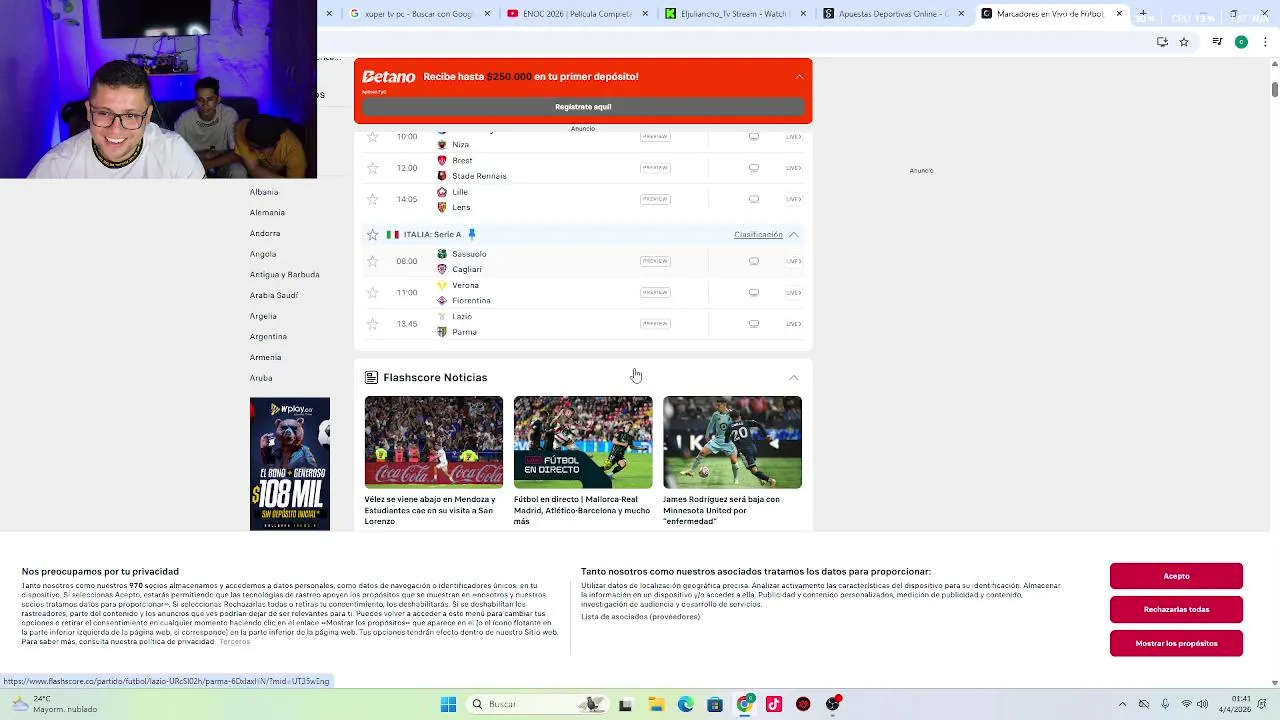
Task: Open TikTok app from taskbar
Action: (774, 704)
